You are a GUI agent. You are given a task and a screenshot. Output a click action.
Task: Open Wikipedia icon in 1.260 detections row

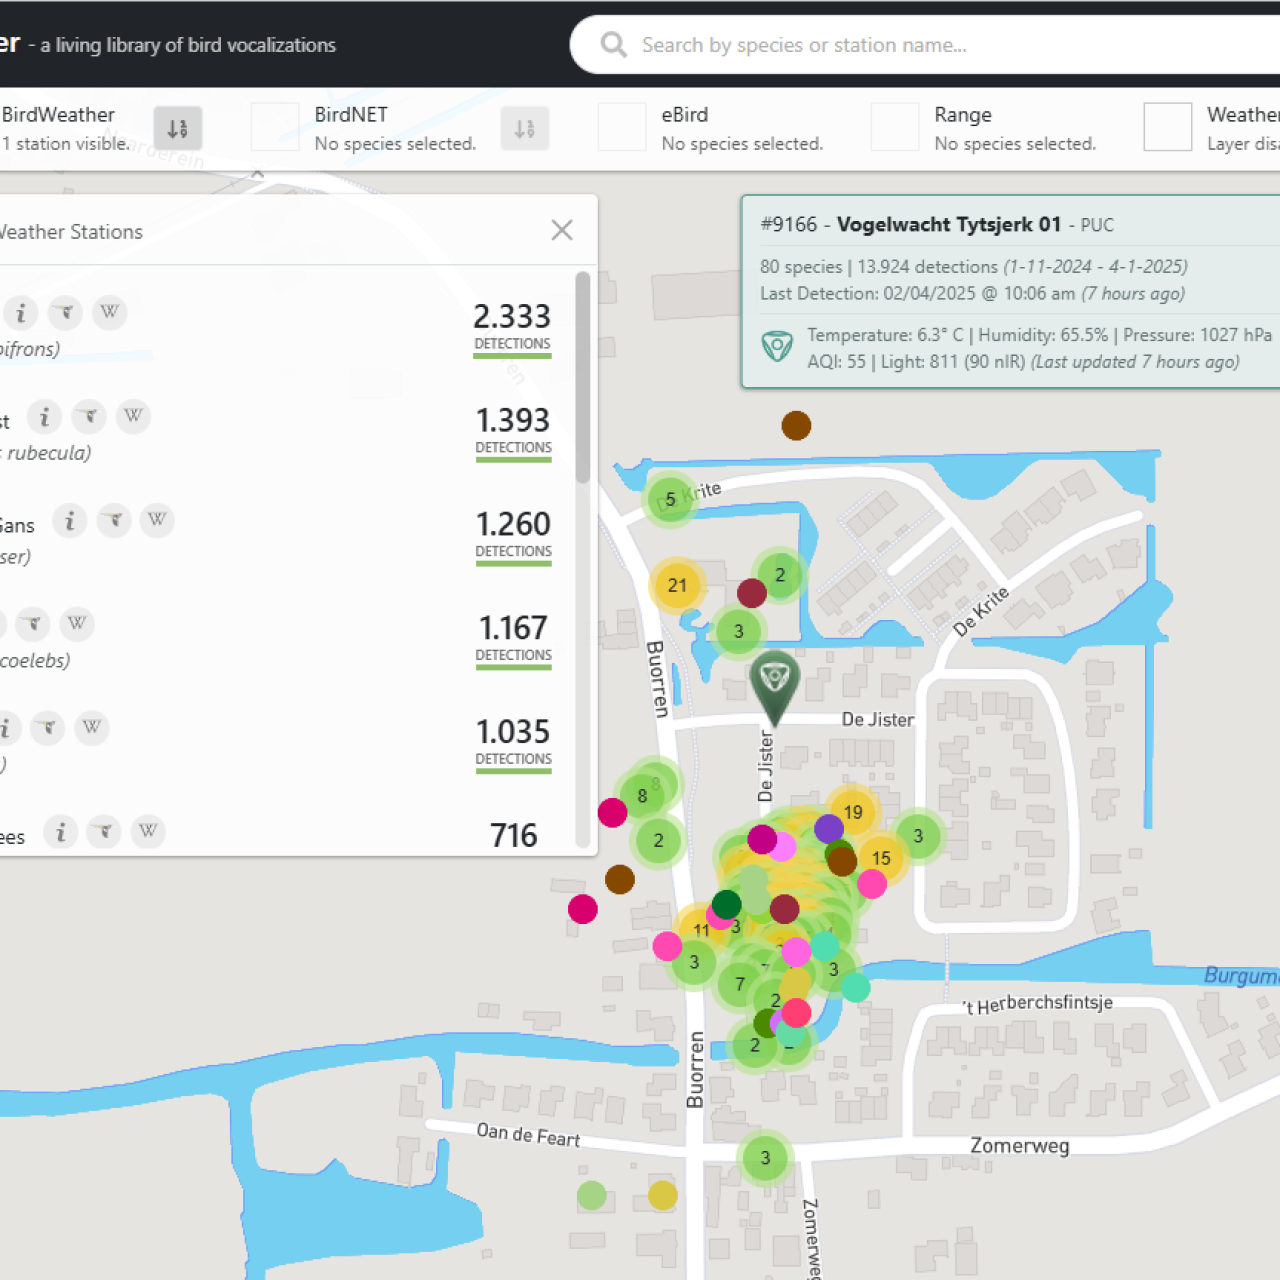[x=157, y=521]
